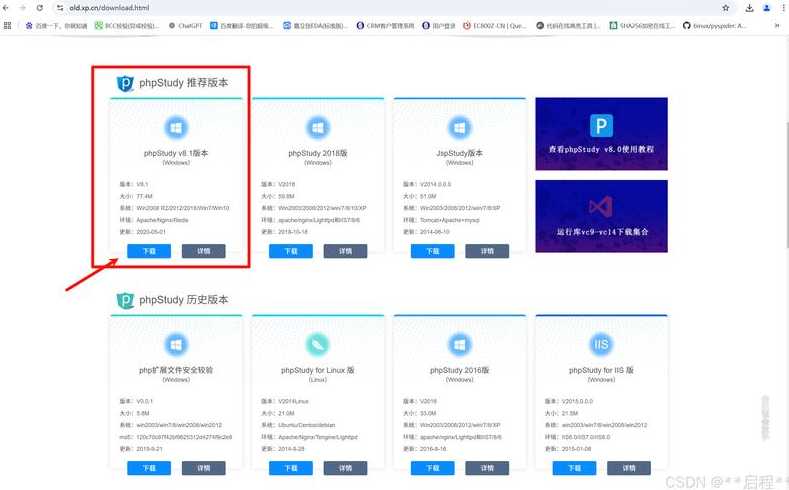This screenshot has width=789, height=490.
Task: Download phpStudy for Linux 版
Action: pos(291,468)
